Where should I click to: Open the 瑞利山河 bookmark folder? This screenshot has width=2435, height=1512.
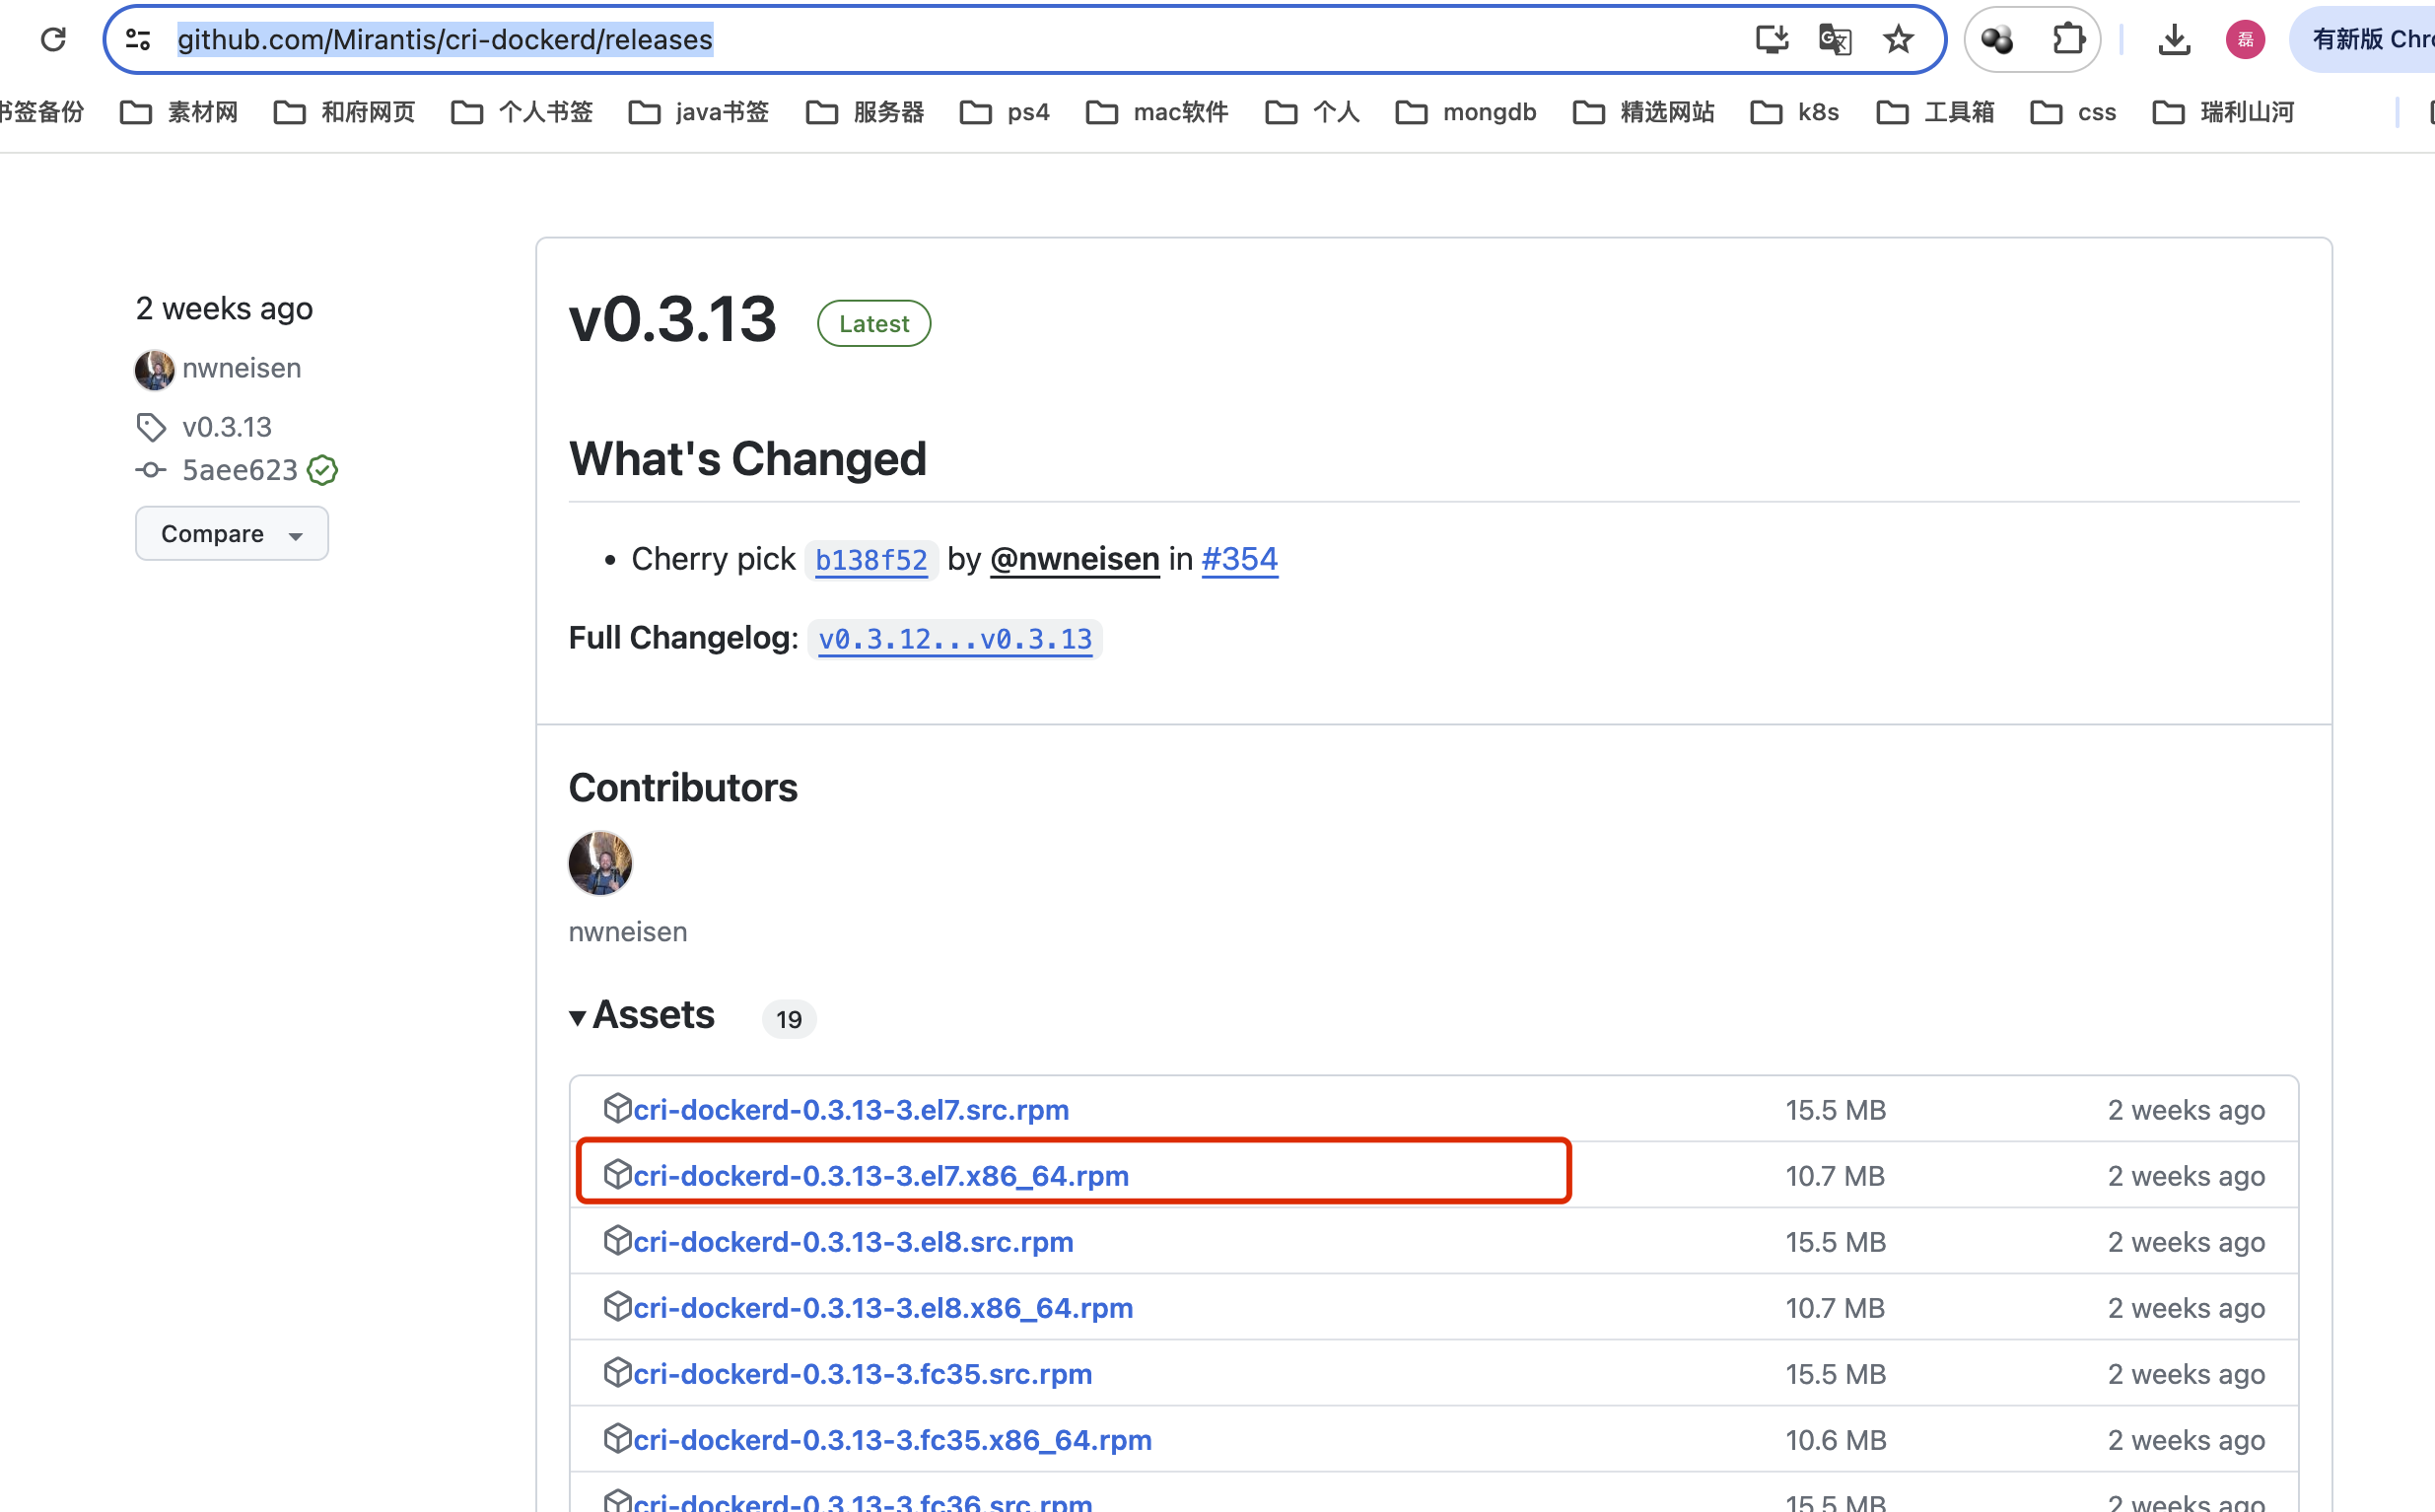coord(2224,112)
